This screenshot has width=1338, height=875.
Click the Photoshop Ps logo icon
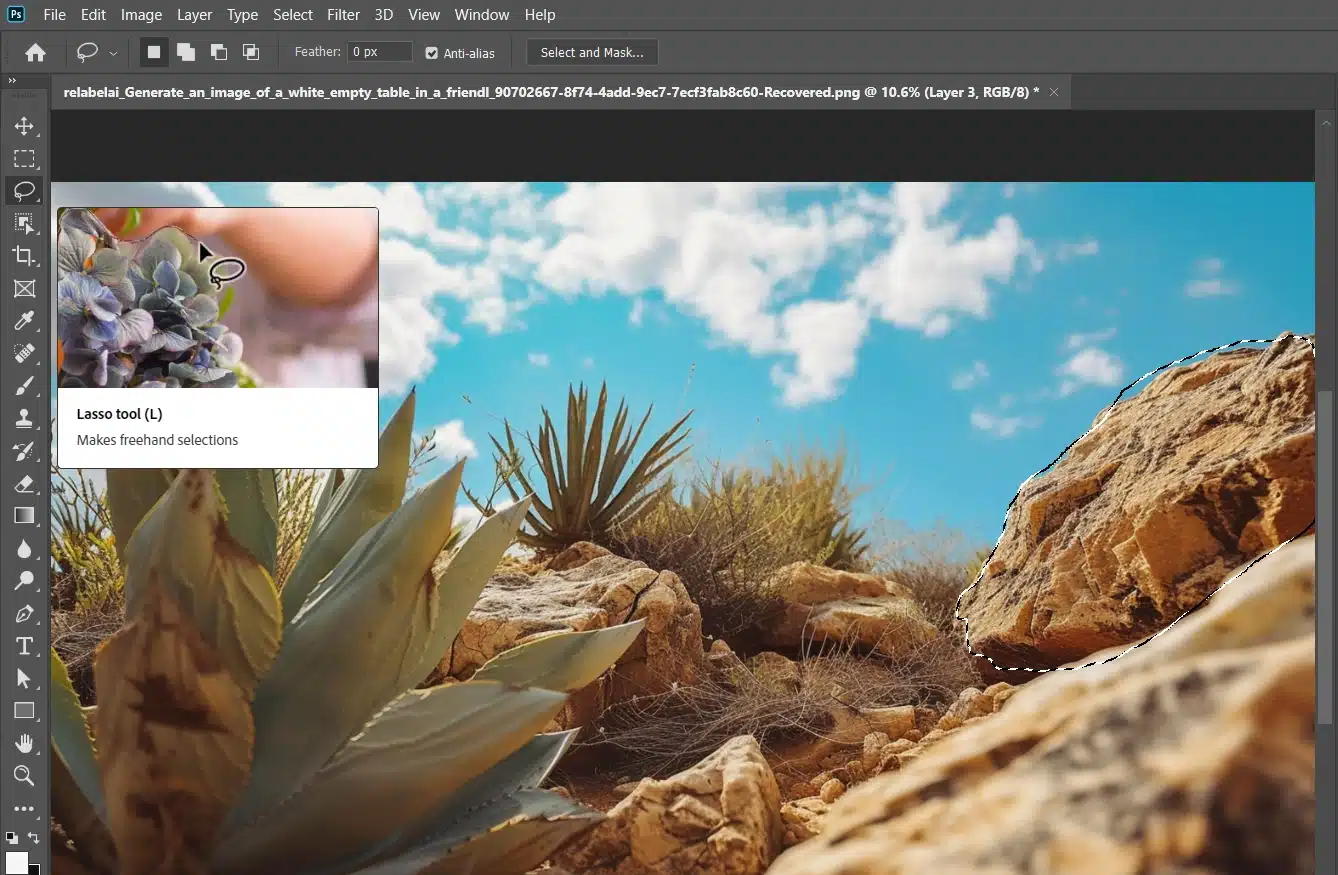(x=16, y=14)
